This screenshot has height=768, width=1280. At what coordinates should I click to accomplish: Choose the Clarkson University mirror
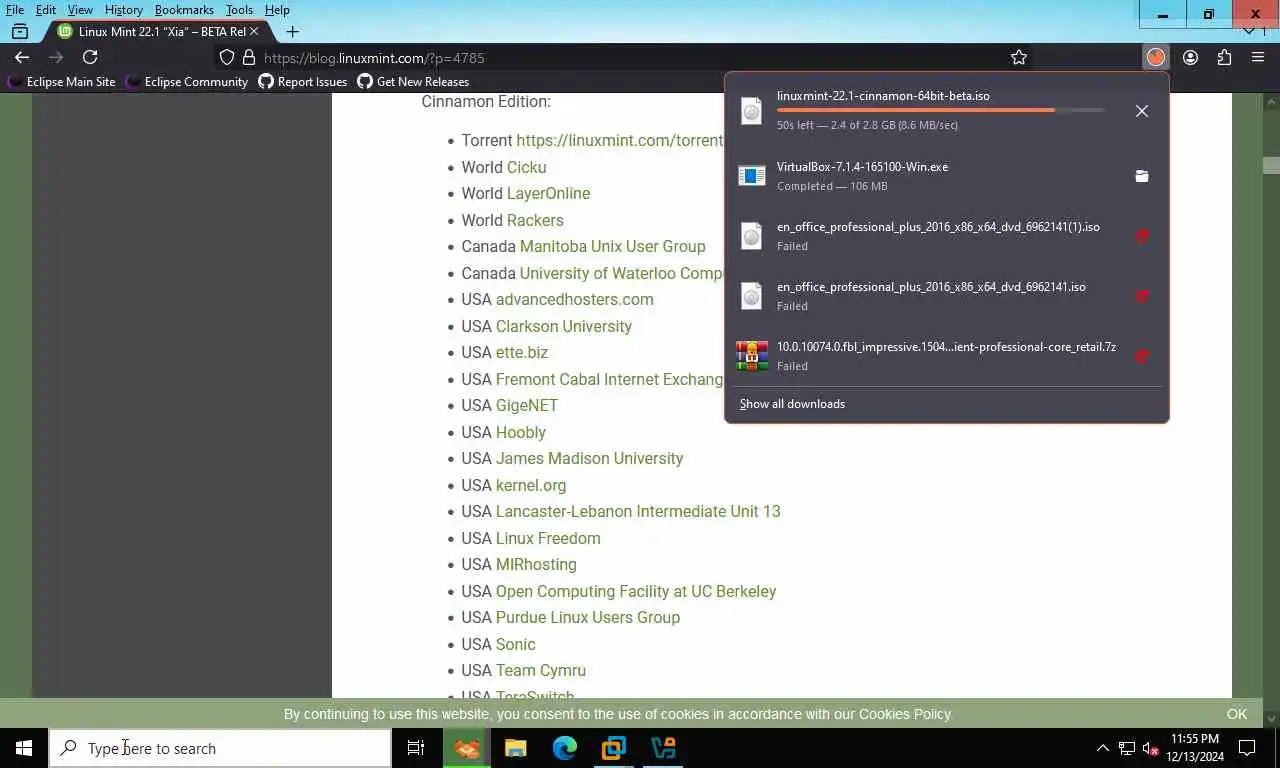pos(564,326)
